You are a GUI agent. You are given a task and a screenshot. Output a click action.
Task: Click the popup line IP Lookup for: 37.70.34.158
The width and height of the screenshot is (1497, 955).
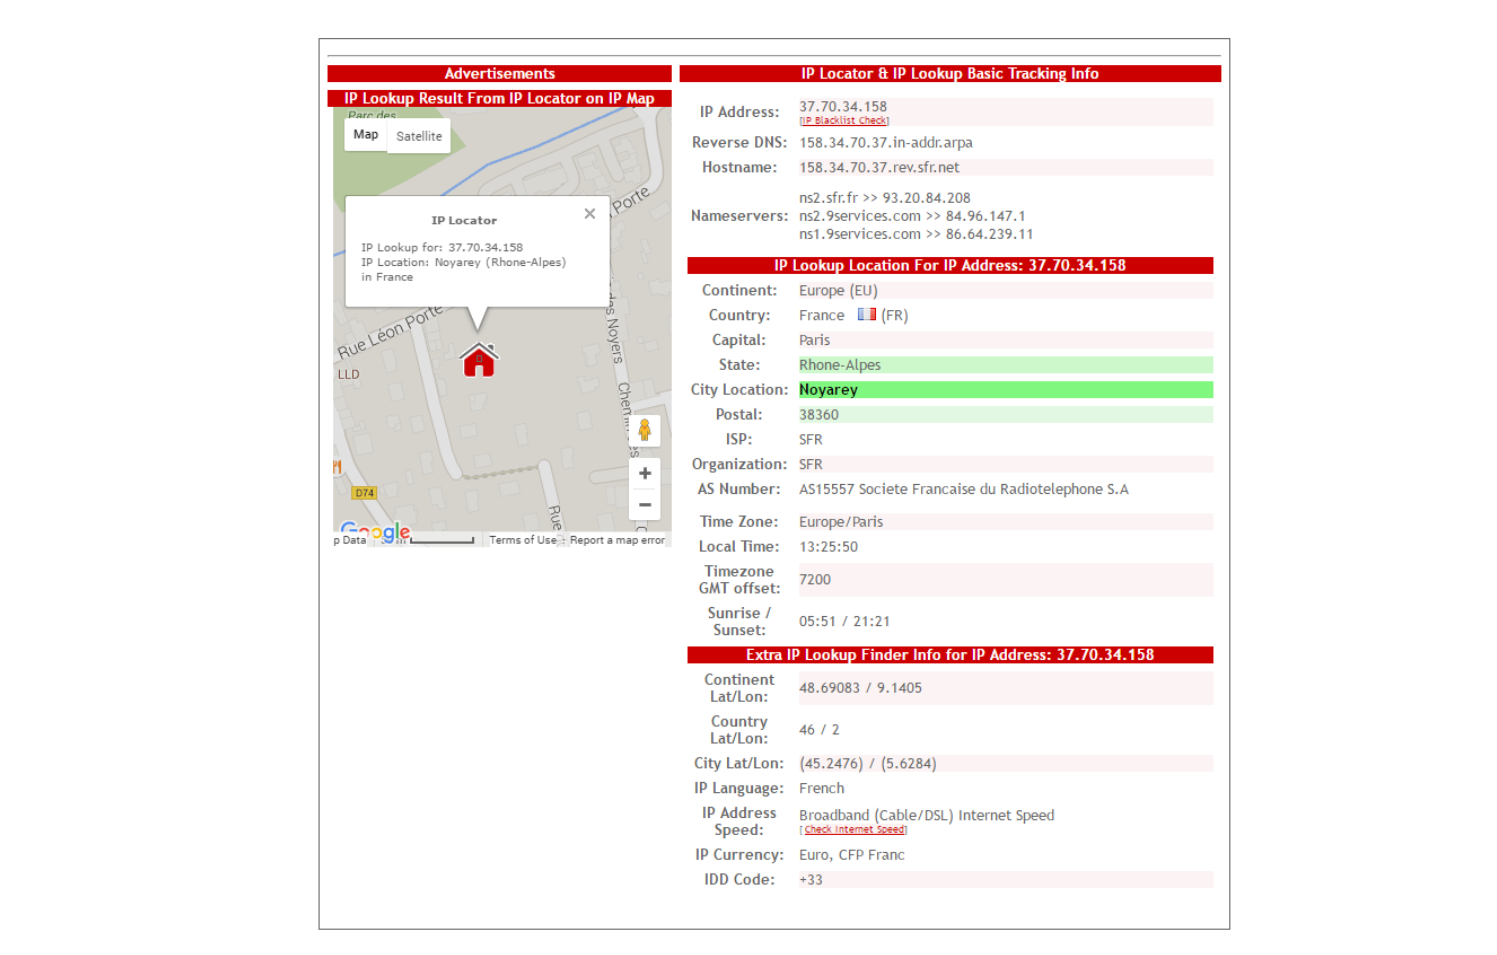click(x=442, y=247)
